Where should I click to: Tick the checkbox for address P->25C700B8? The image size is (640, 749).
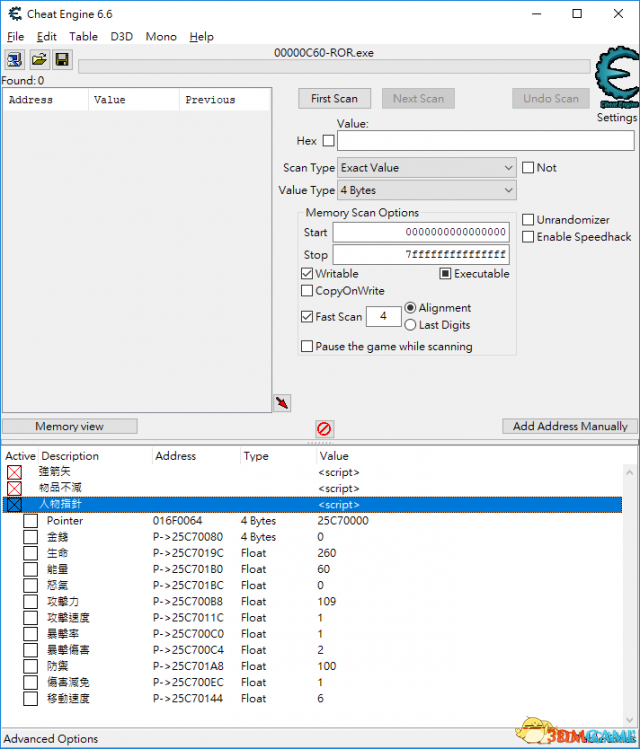(x=31, y=601)
